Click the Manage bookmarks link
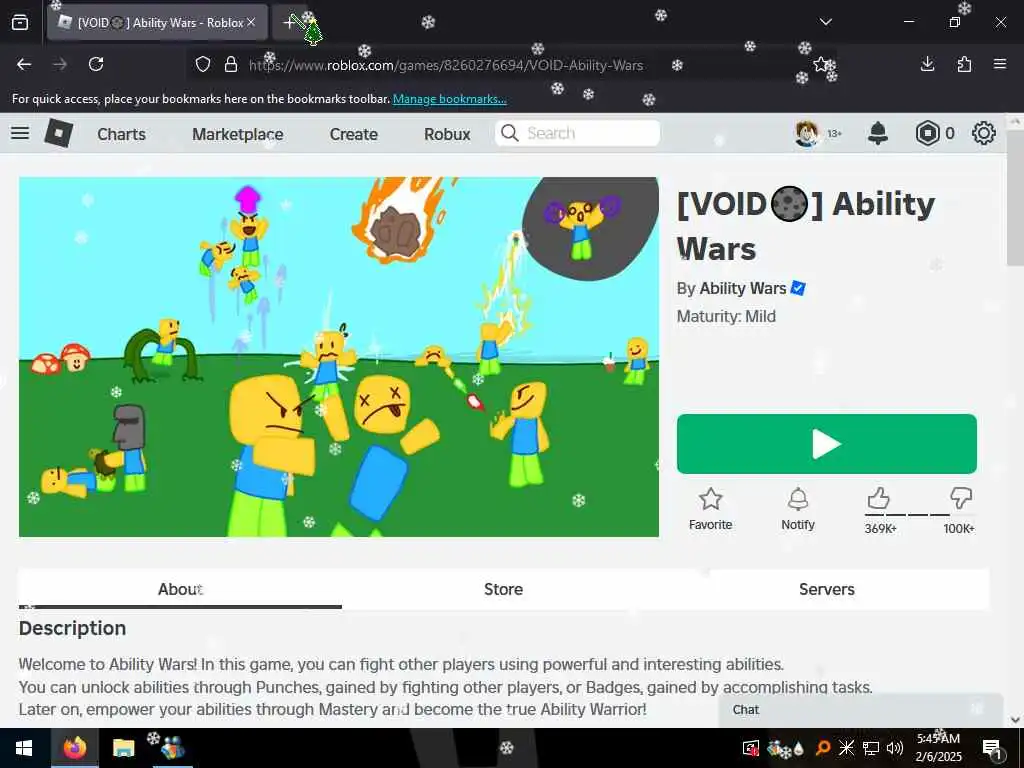 pos(449,99)
